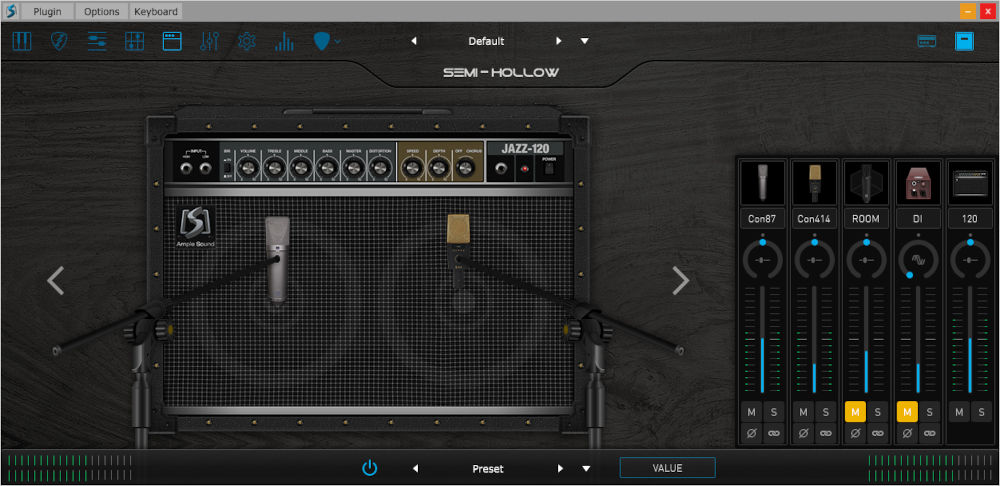
Task: Mute the 120 channel
Action: tap(959, 412)
